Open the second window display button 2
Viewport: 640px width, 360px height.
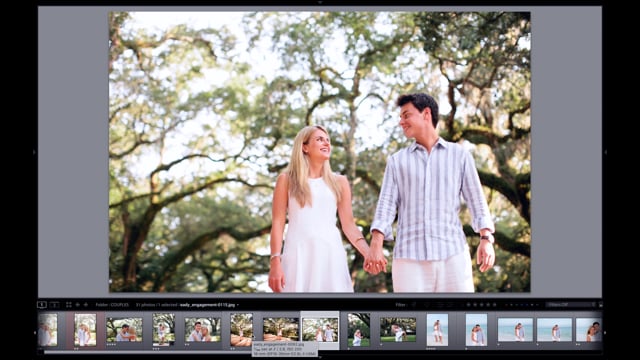(x=54, y=304)
